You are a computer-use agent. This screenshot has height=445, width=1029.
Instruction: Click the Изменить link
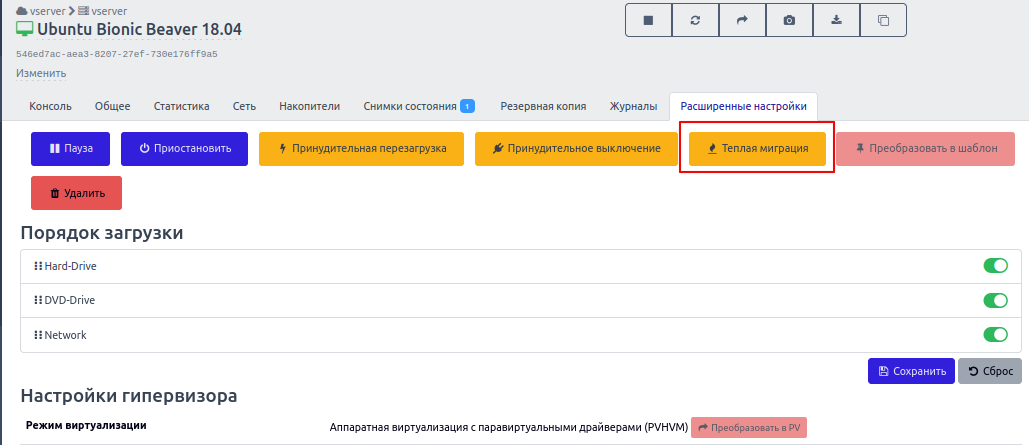click(41, 73)
